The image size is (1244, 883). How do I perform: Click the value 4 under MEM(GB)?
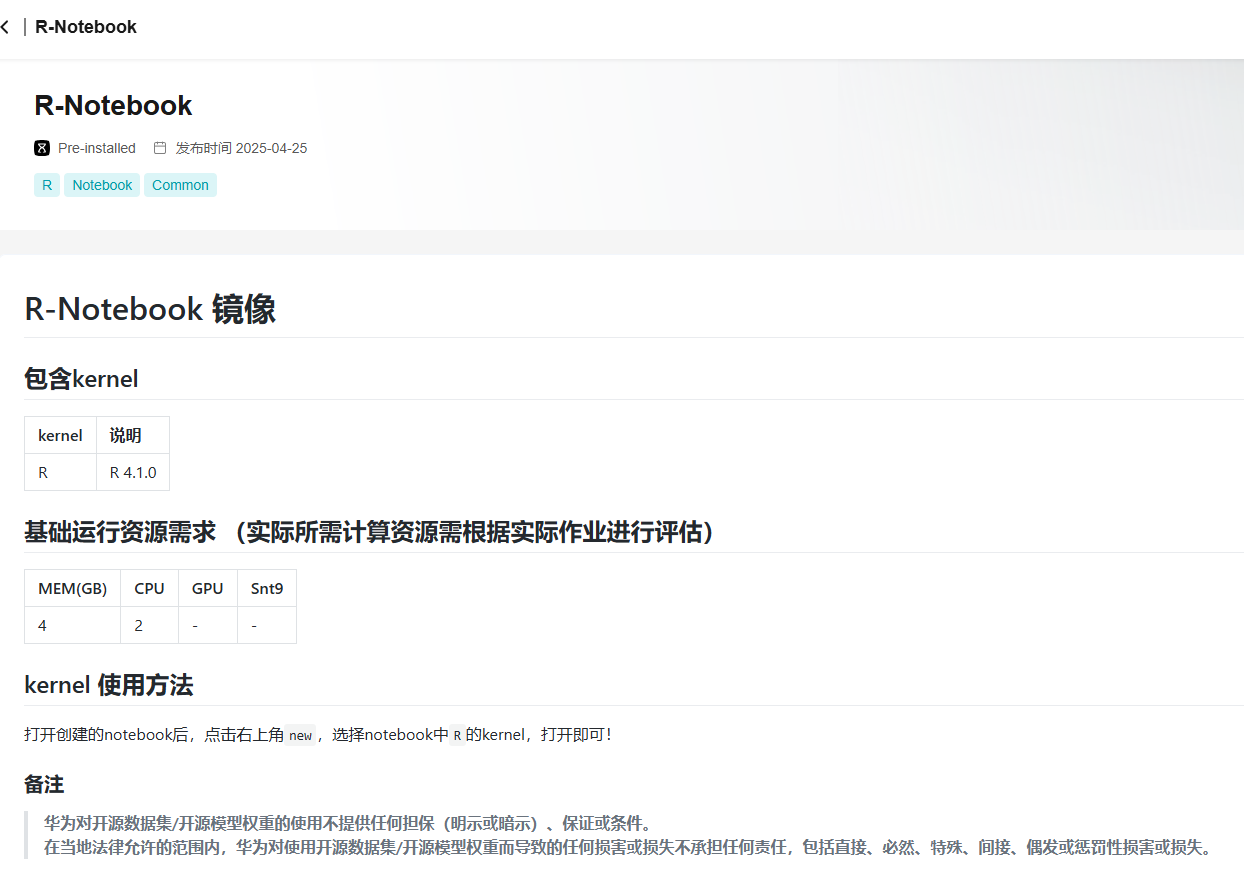(73, 625)
